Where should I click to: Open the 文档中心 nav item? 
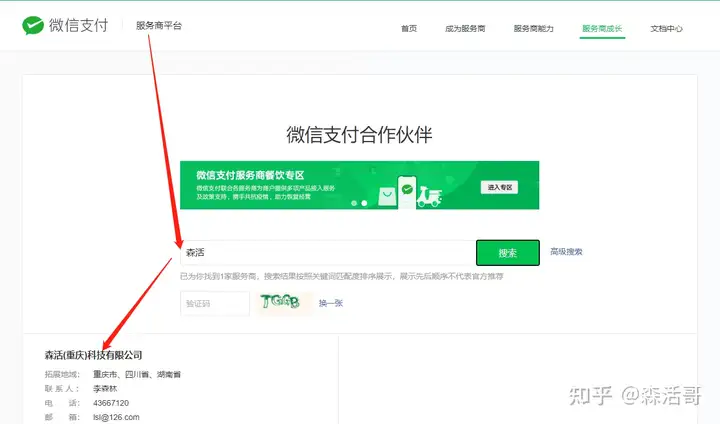(666, 28)
